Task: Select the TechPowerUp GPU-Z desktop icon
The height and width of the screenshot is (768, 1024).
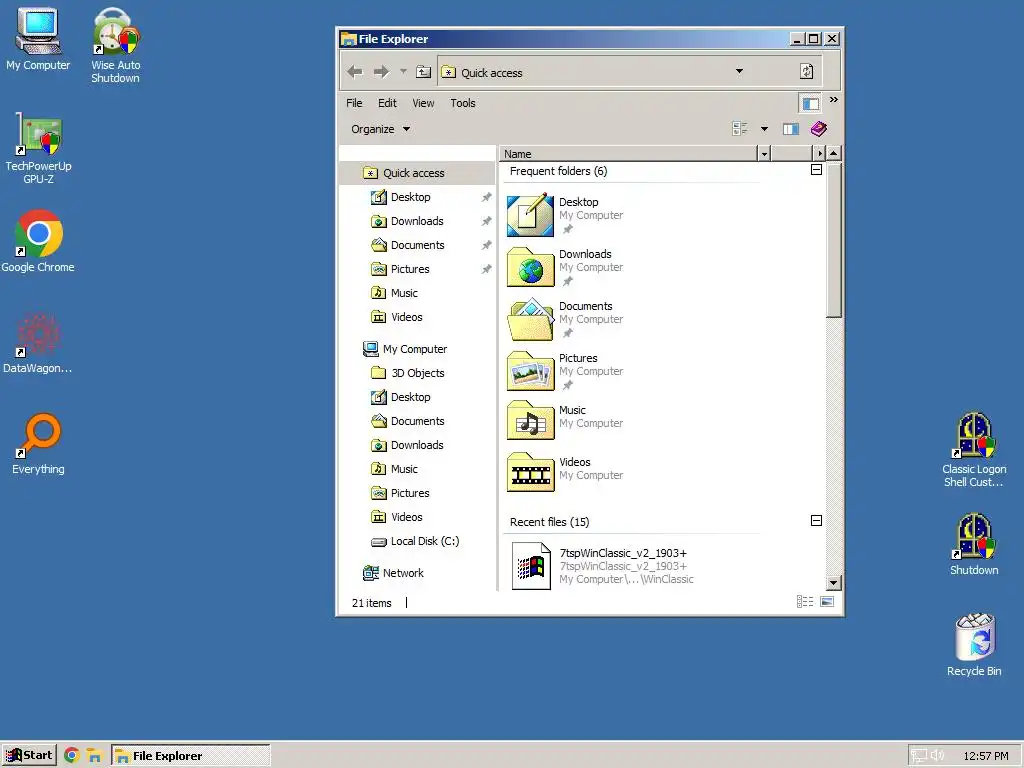Action: 38,148
